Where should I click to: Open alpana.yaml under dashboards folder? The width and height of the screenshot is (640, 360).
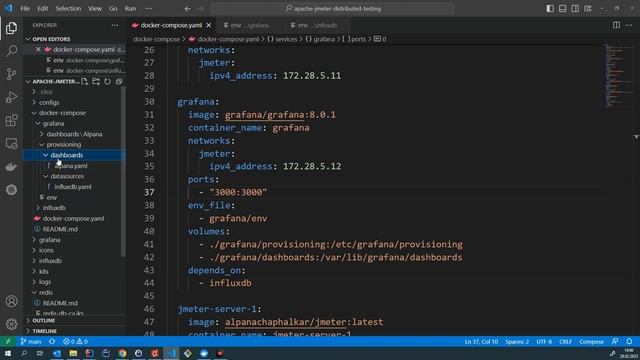point(71,166)
